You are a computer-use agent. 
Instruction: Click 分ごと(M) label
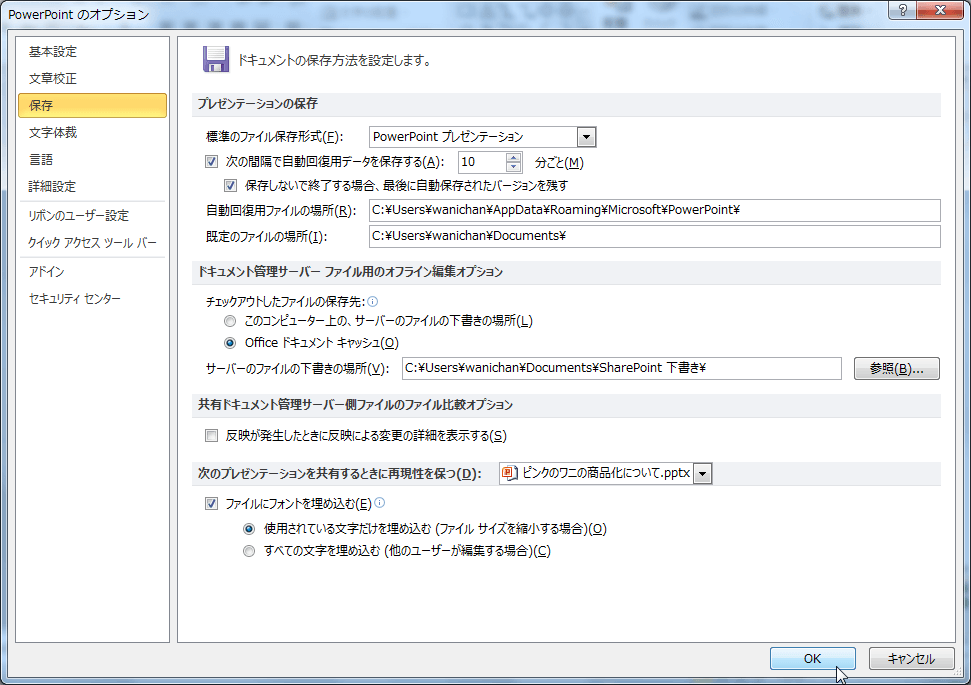[x=559, y=162]
